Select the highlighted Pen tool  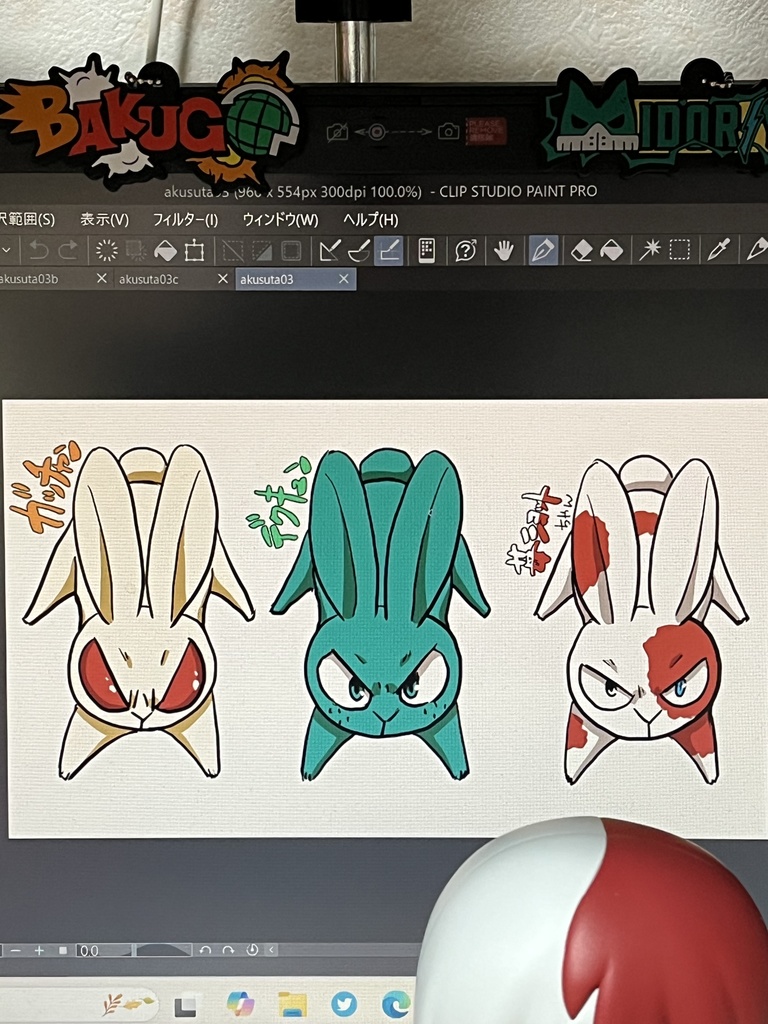(x=543, y=250)
